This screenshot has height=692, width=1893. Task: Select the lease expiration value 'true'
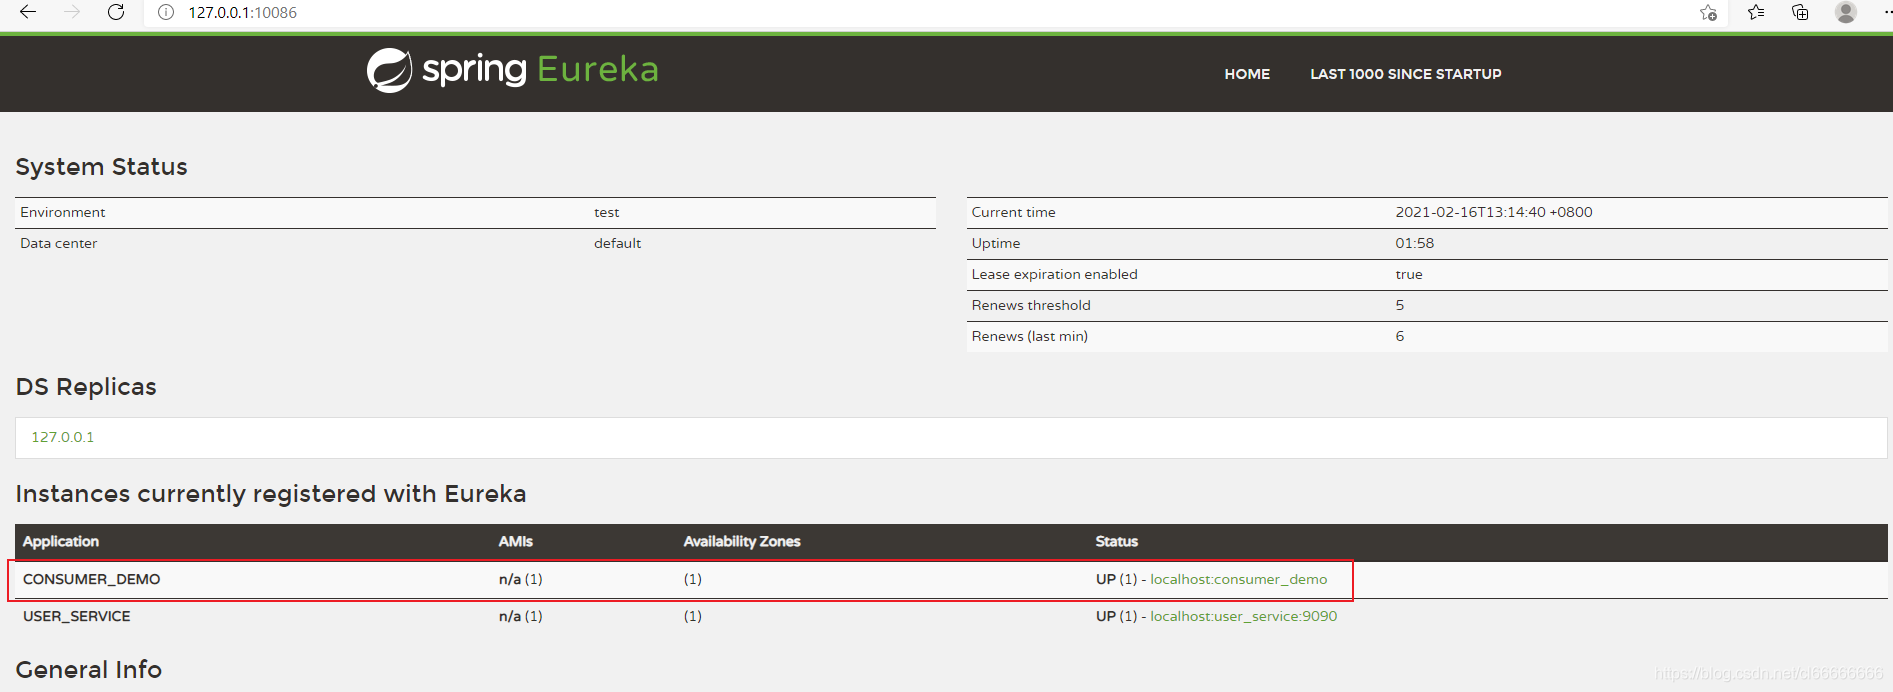1409,274
